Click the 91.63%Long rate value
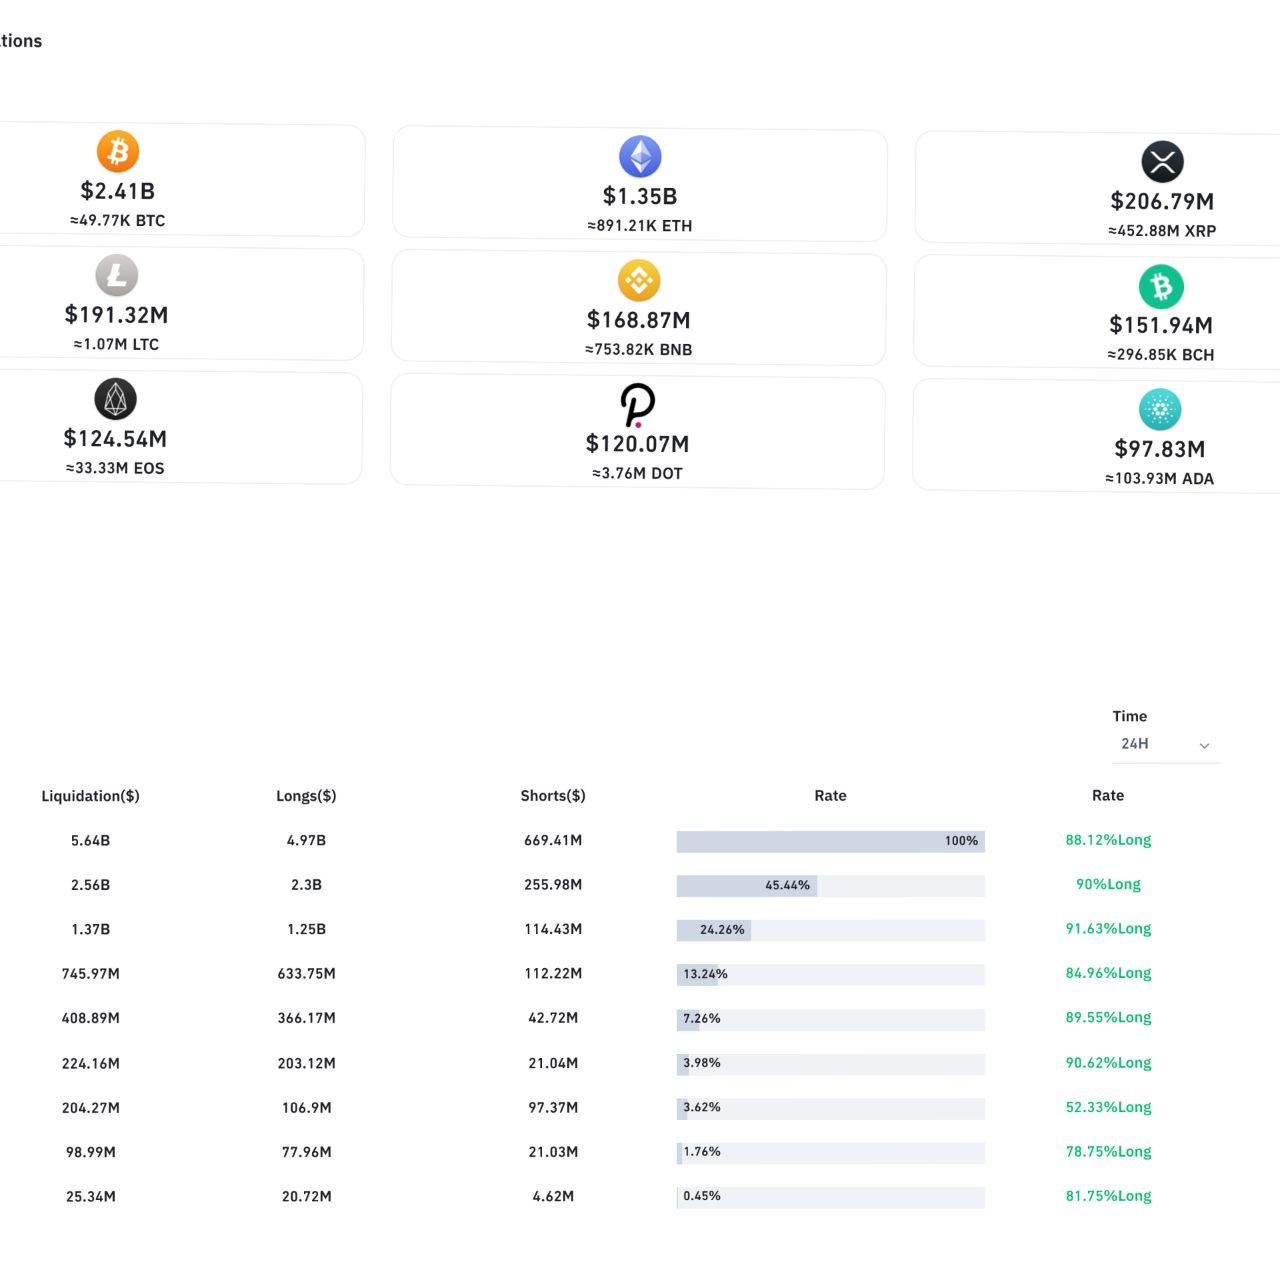The image size is (1280, 1280). point(1108,929)
